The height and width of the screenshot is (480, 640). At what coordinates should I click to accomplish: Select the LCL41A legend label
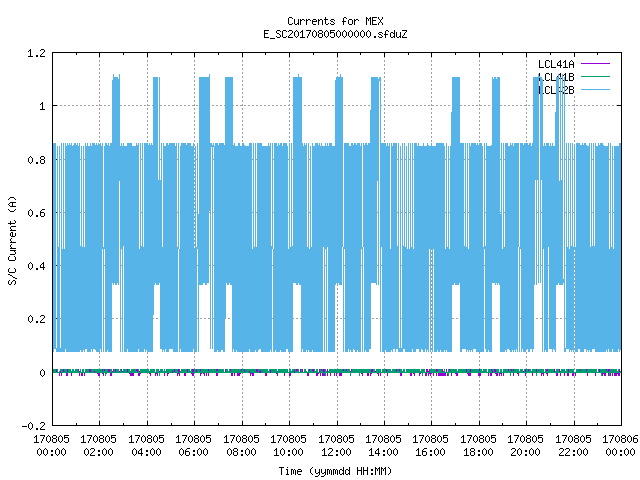pos(556,64)
